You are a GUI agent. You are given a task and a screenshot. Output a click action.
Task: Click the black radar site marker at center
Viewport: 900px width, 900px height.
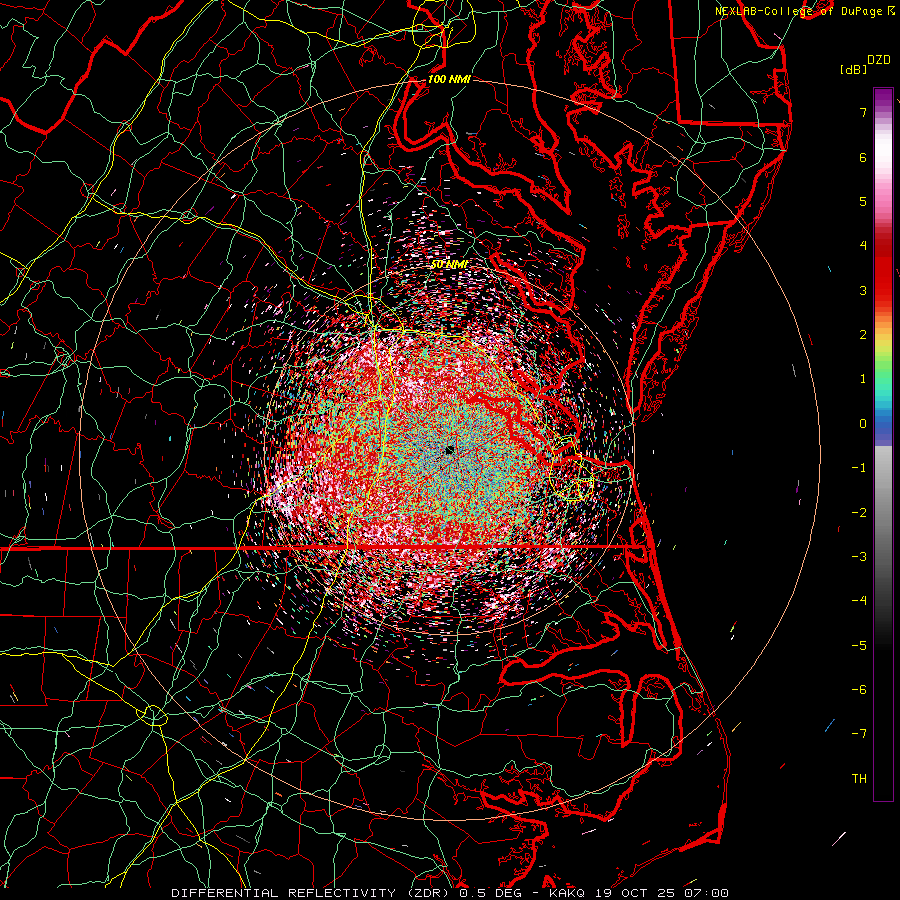pos(449,450)
